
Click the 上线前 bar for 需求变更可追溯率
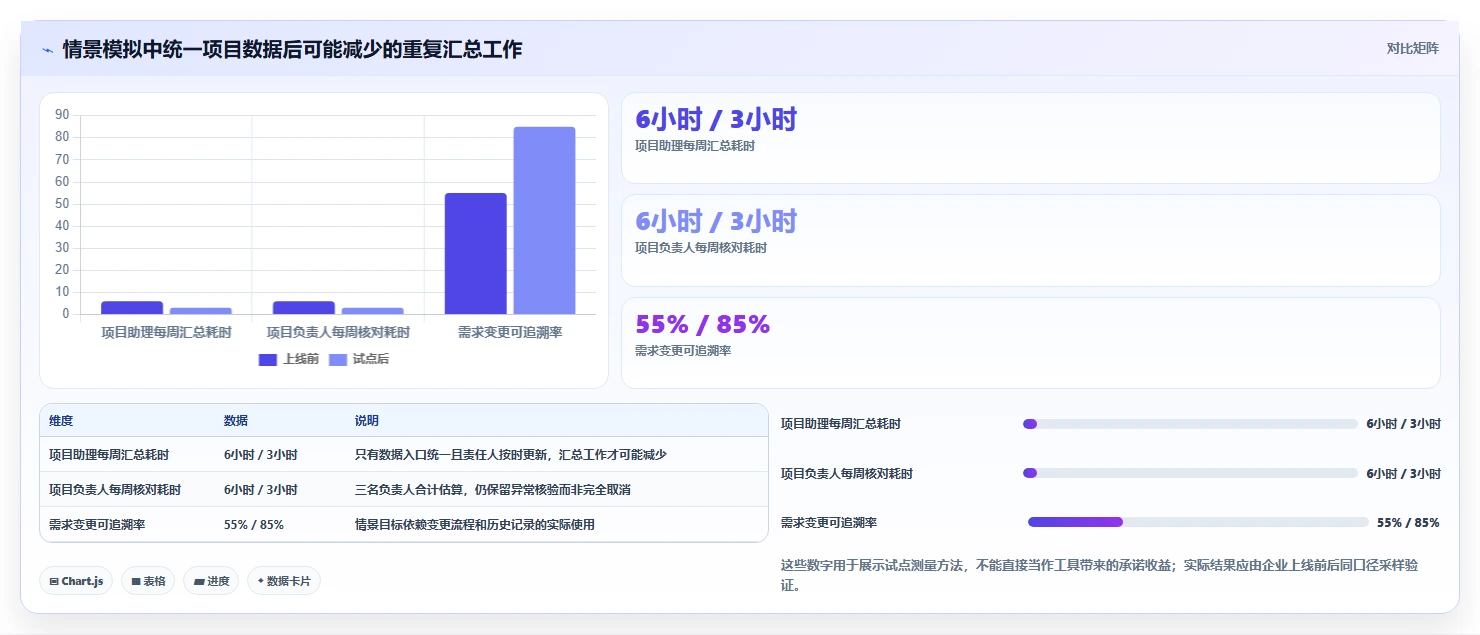pyautogui.click(x=476, y=253)
